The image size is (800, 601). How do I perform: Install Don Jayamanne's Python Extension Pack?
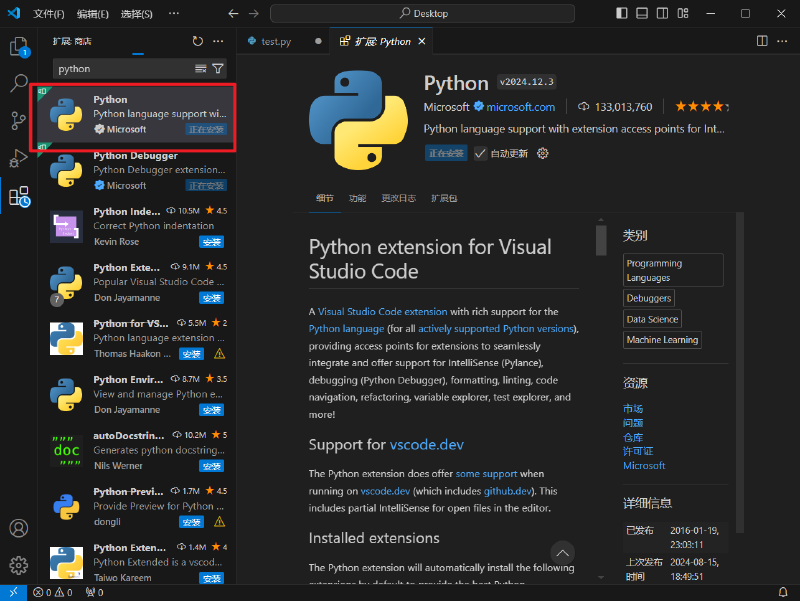pos(211,298)
